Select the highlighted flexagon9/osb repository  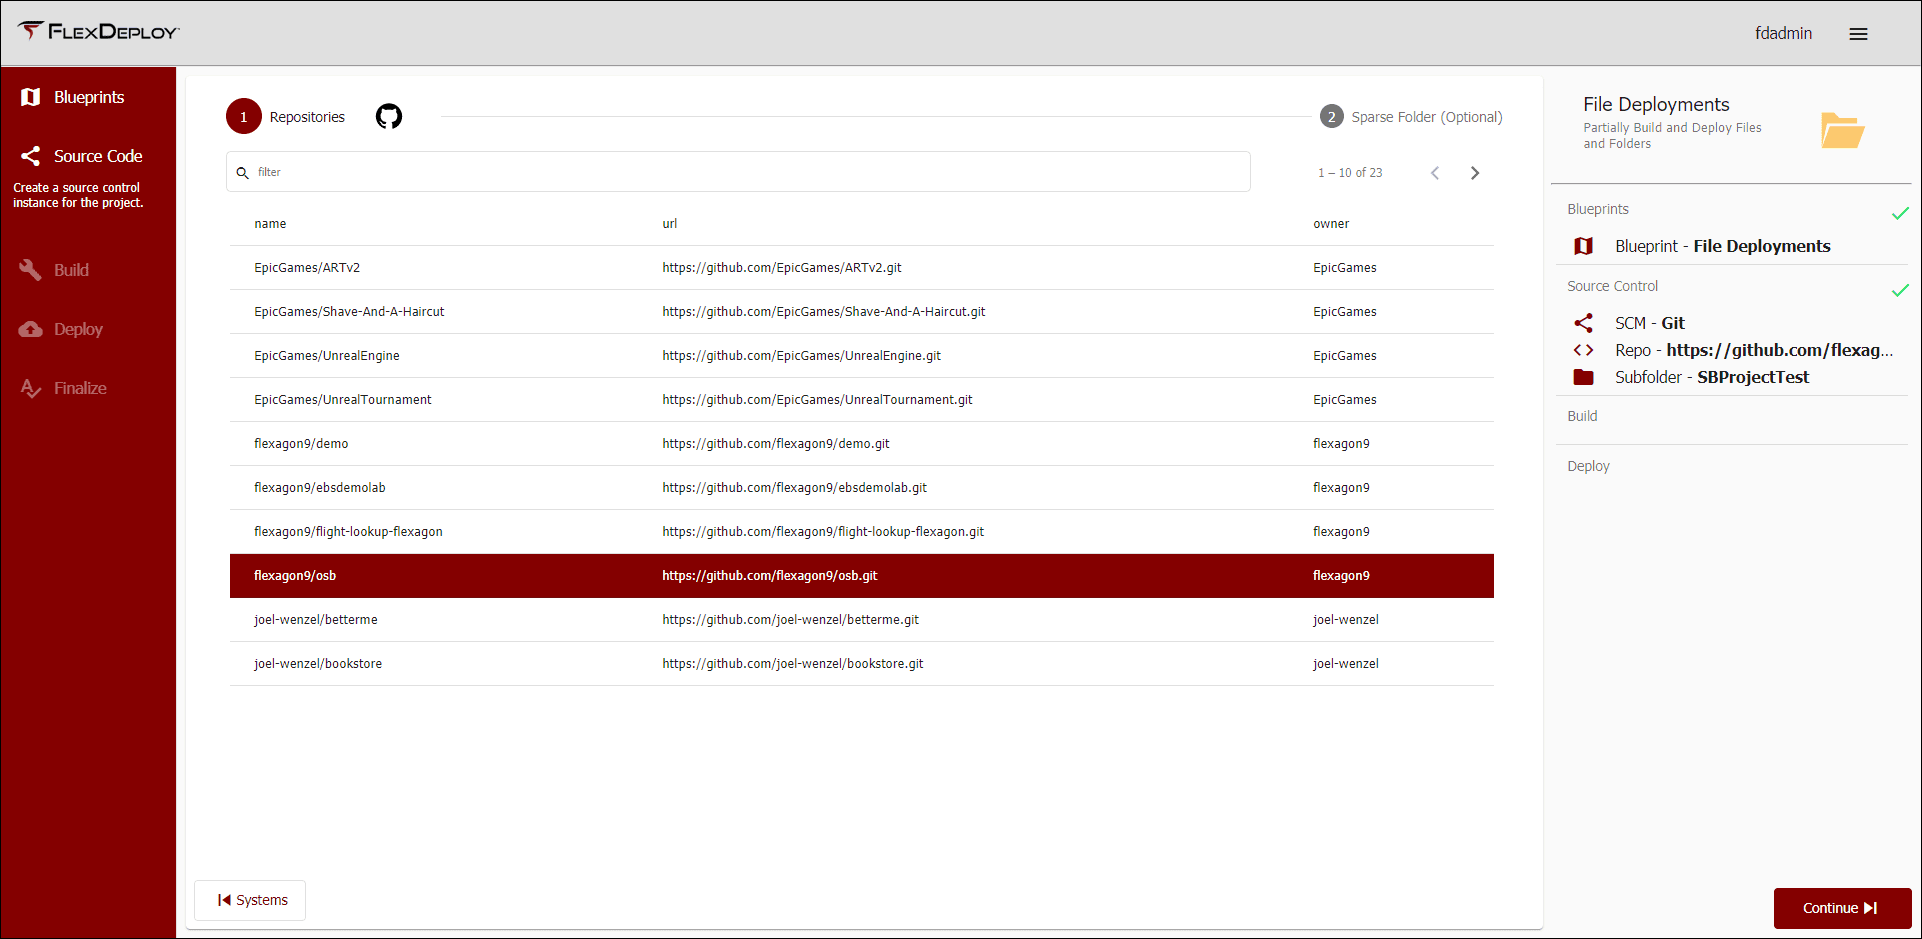click(862, 576)
